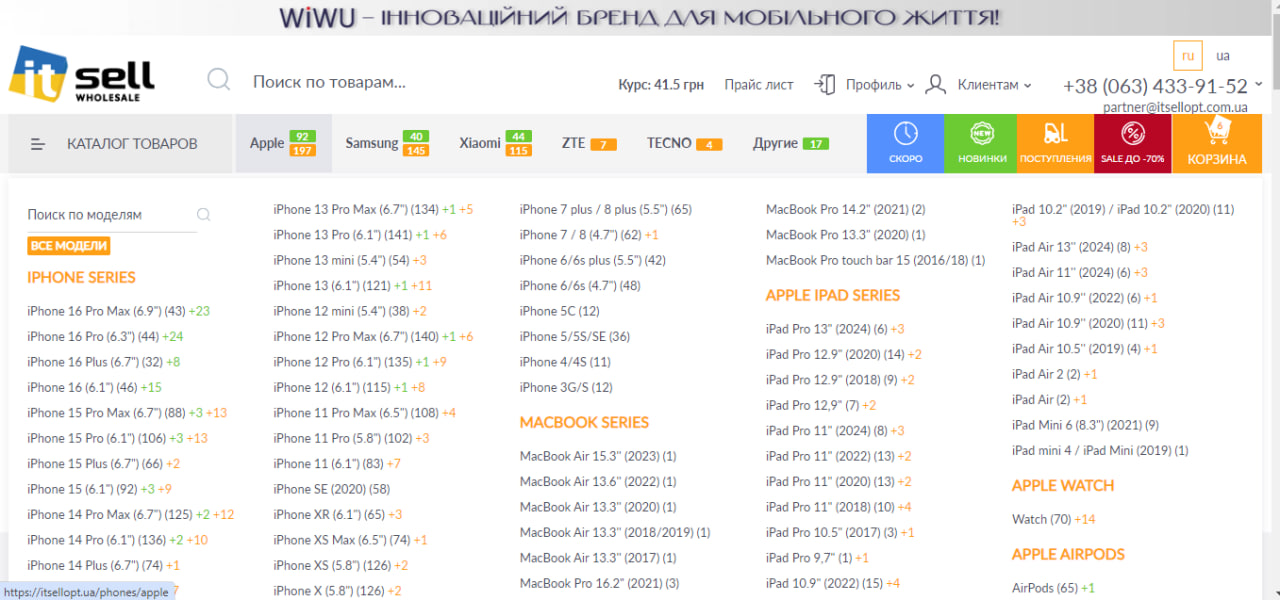The image size is (1280, 600).
Task: Open the 'Новинки' new items tile
Action: click(981, 143)
